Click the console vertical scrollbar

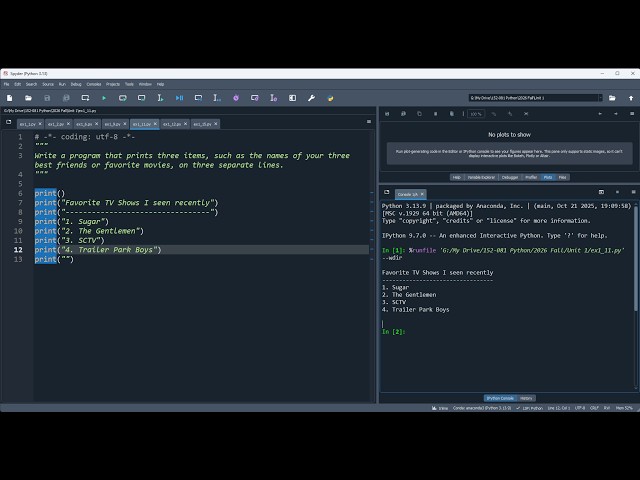click(x=636, y=261)
